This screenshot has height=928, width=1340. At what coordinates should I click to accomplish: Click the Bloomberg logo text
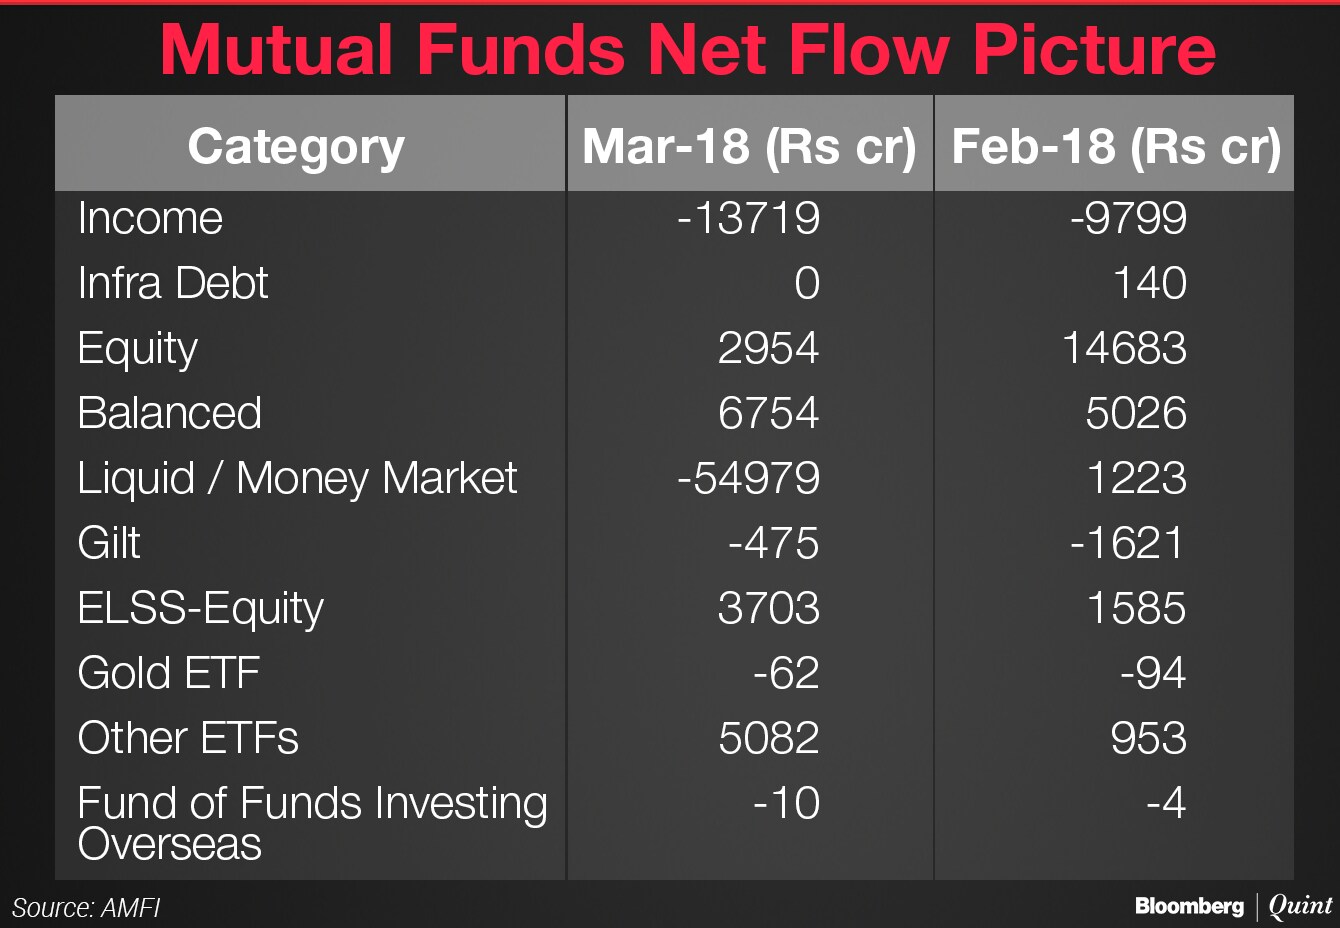[x=1189, y=906]
